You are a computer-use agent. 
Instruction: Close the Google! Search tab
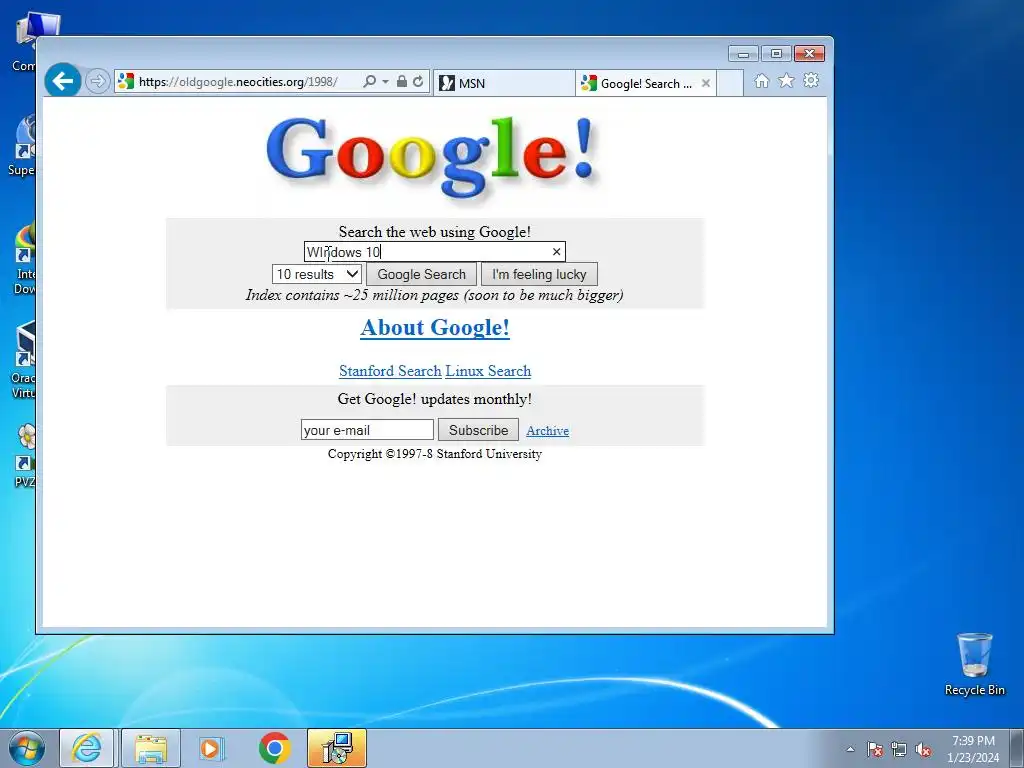click(706, 84)
